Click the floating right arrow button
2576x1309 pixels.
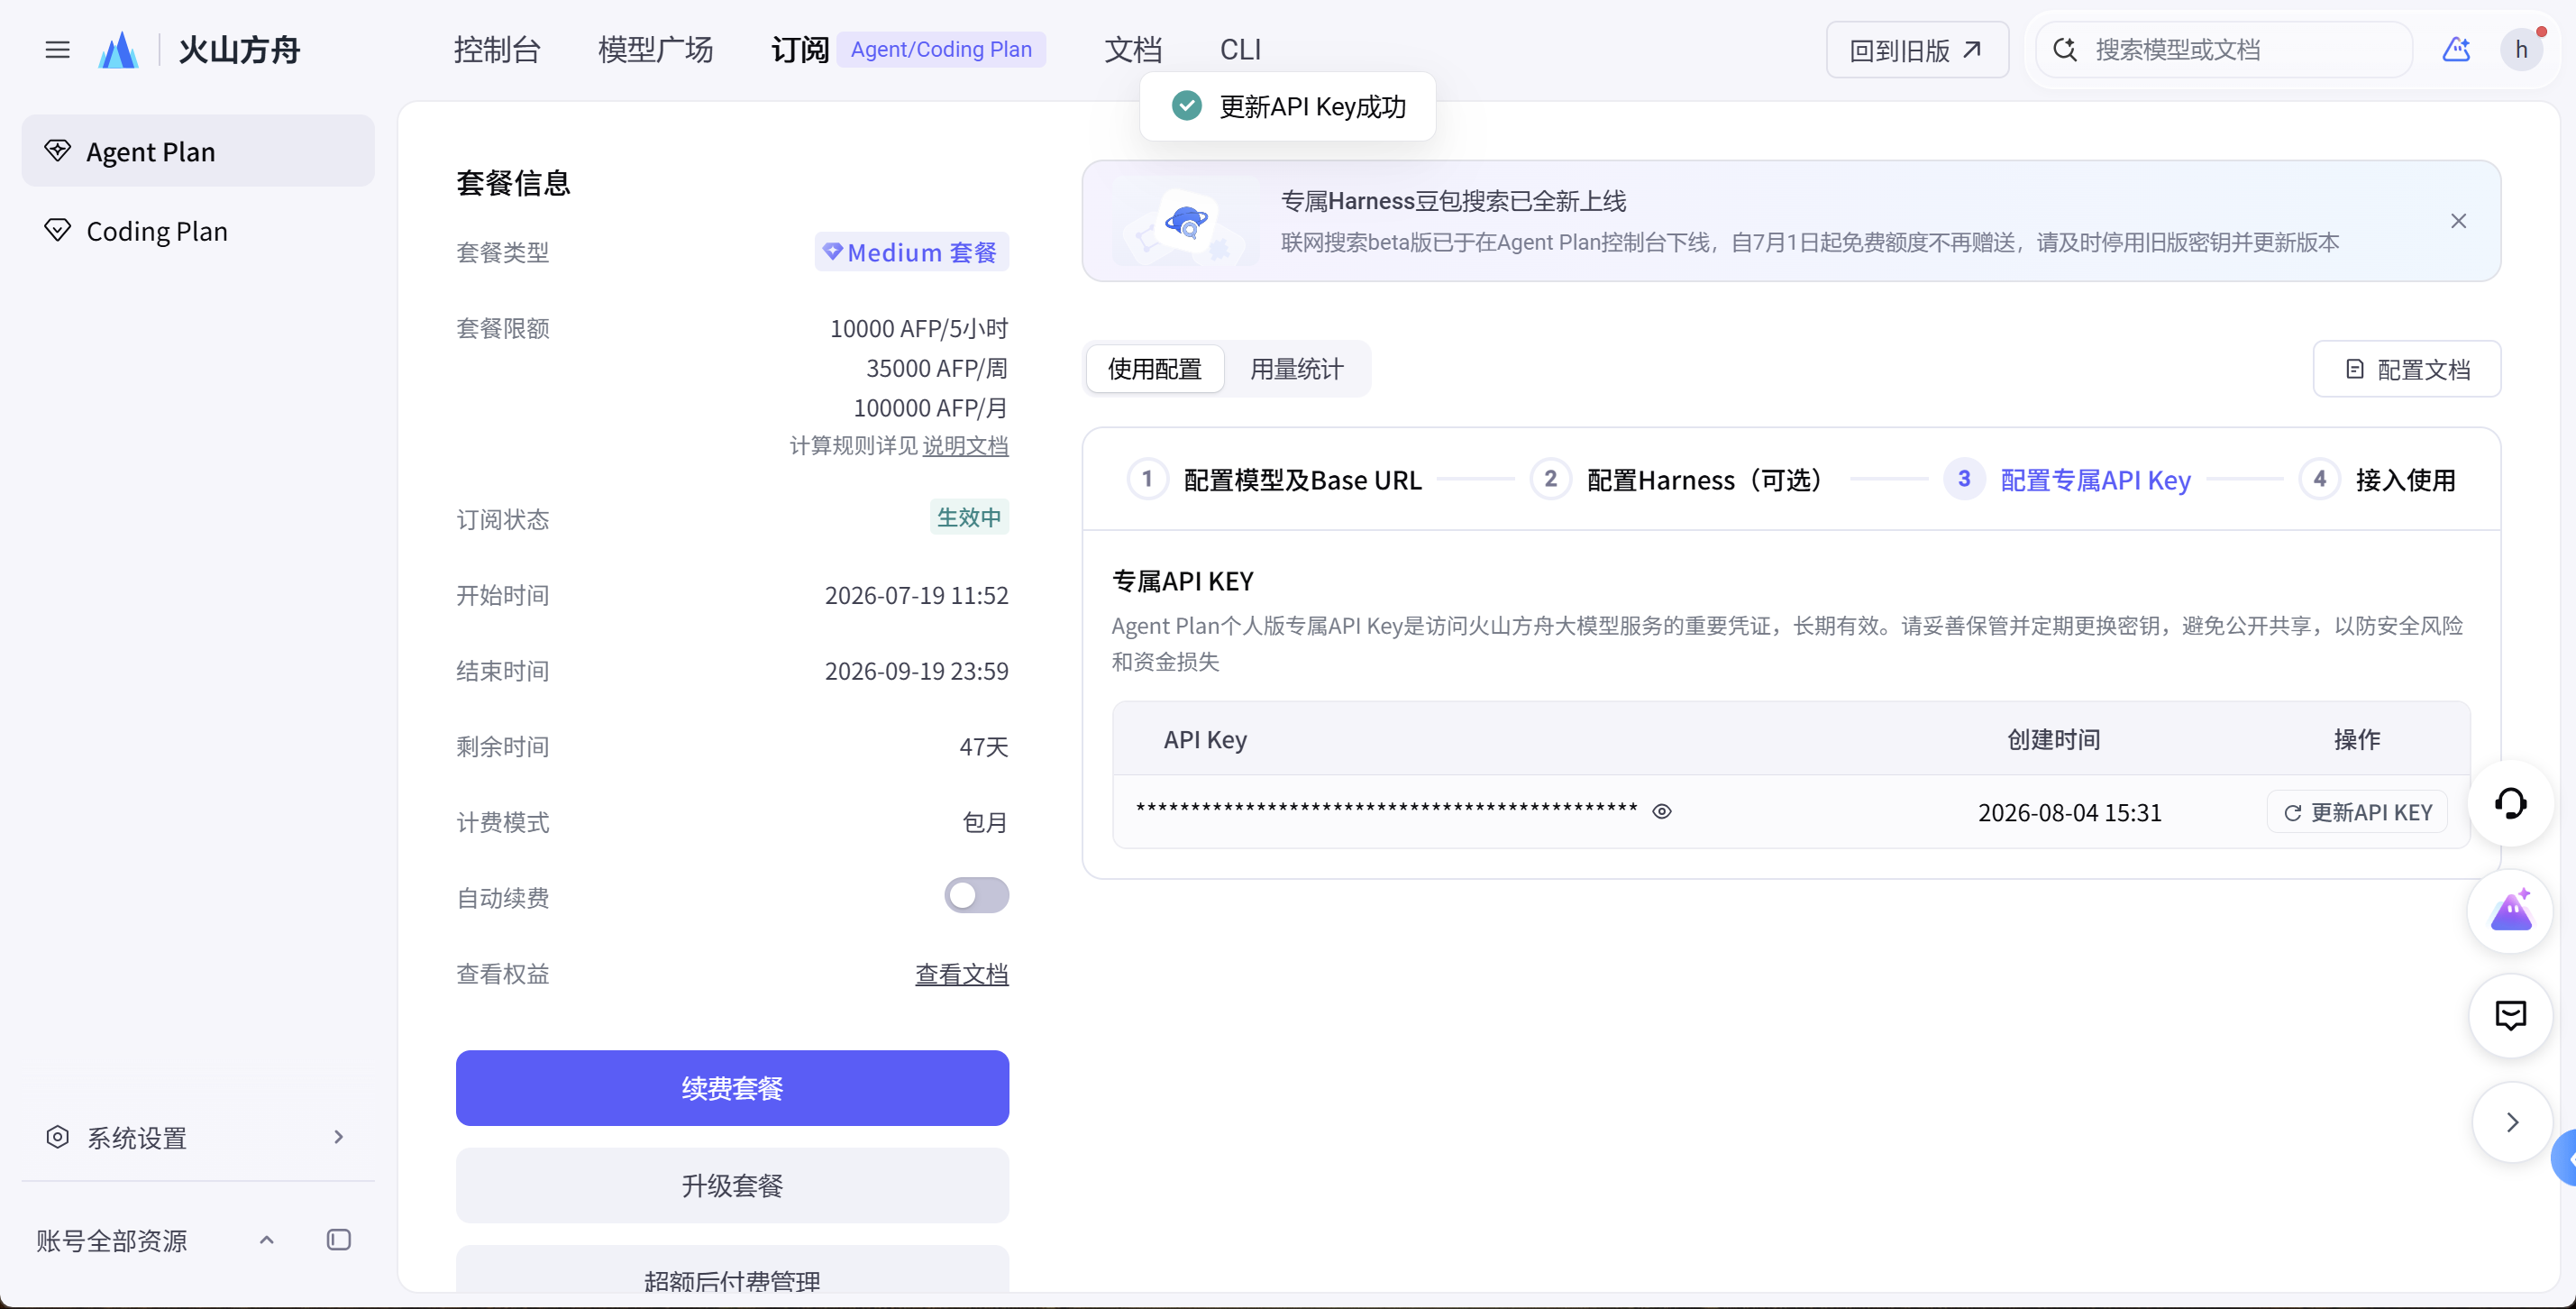click(x=2512, y=1122)
